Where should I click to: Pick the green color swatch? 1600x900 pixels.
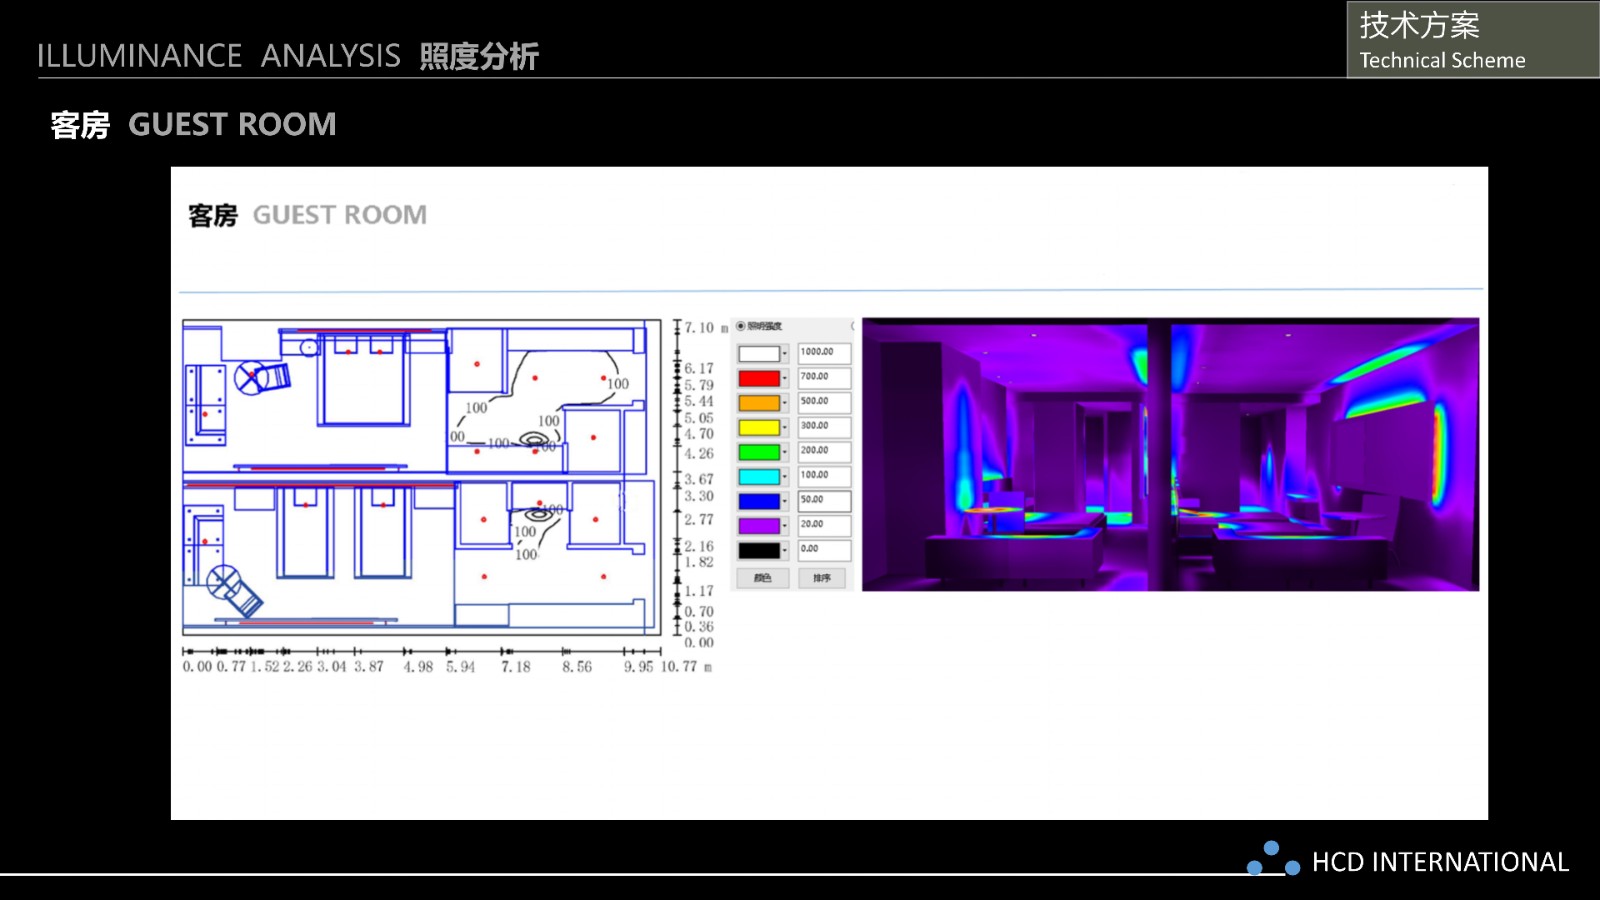[759, 452]
